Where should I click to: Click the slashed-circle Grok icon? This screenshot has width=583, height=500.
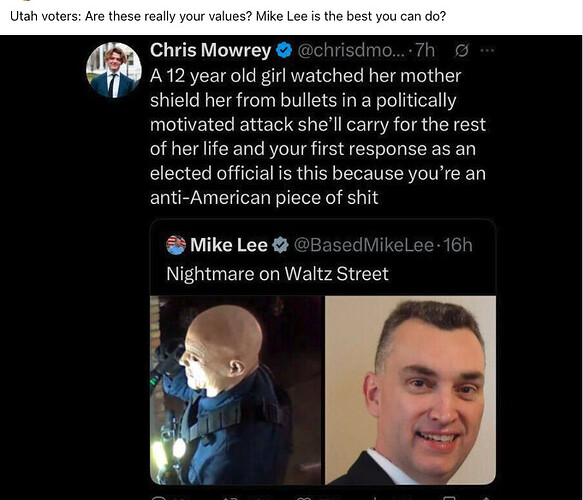[x=461, y=50]
